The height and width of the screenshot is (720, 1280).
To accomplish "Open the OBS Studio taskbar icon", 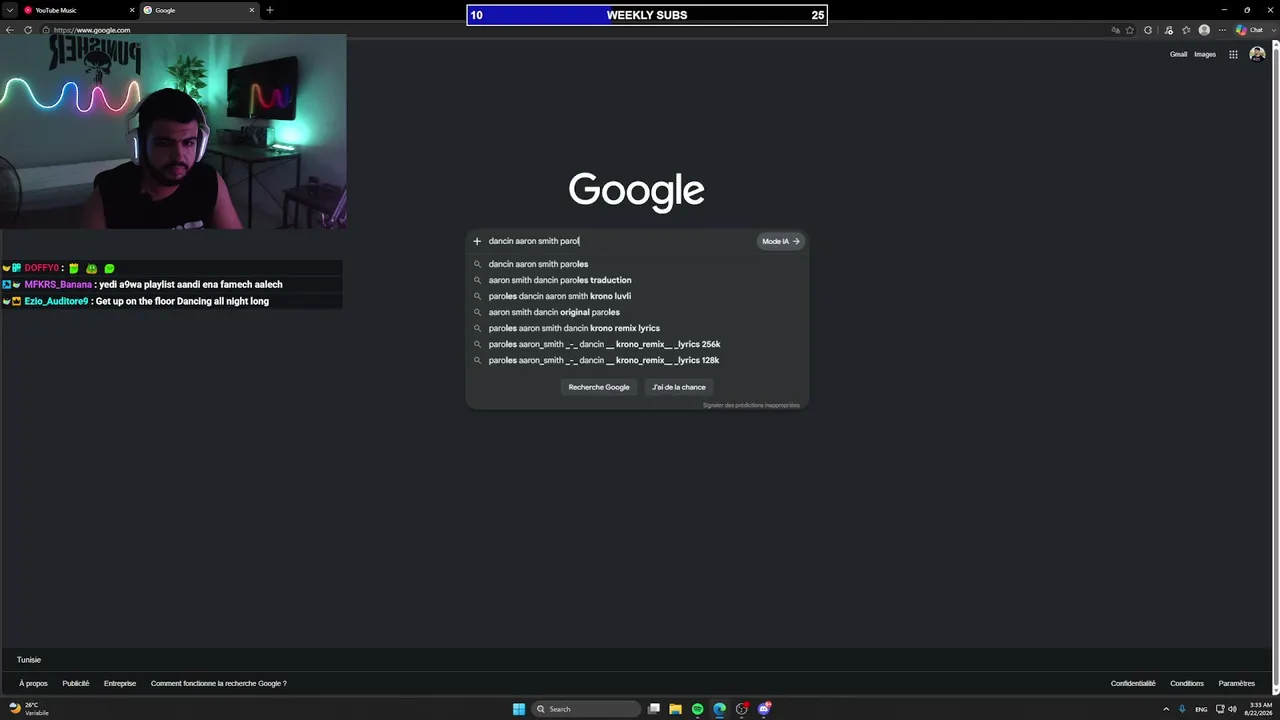I will tap(742, 709).
